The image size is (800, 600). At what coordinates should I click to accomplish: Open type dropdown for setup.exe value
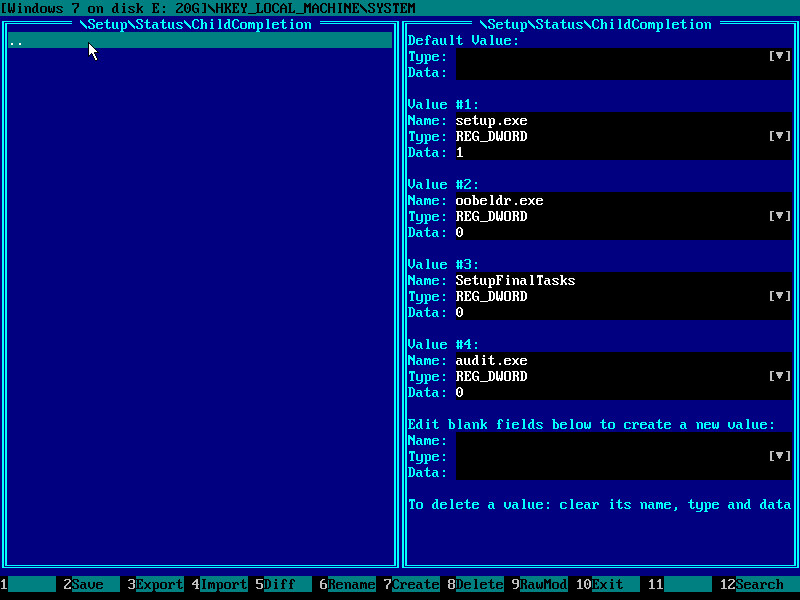tap(780, 136)
